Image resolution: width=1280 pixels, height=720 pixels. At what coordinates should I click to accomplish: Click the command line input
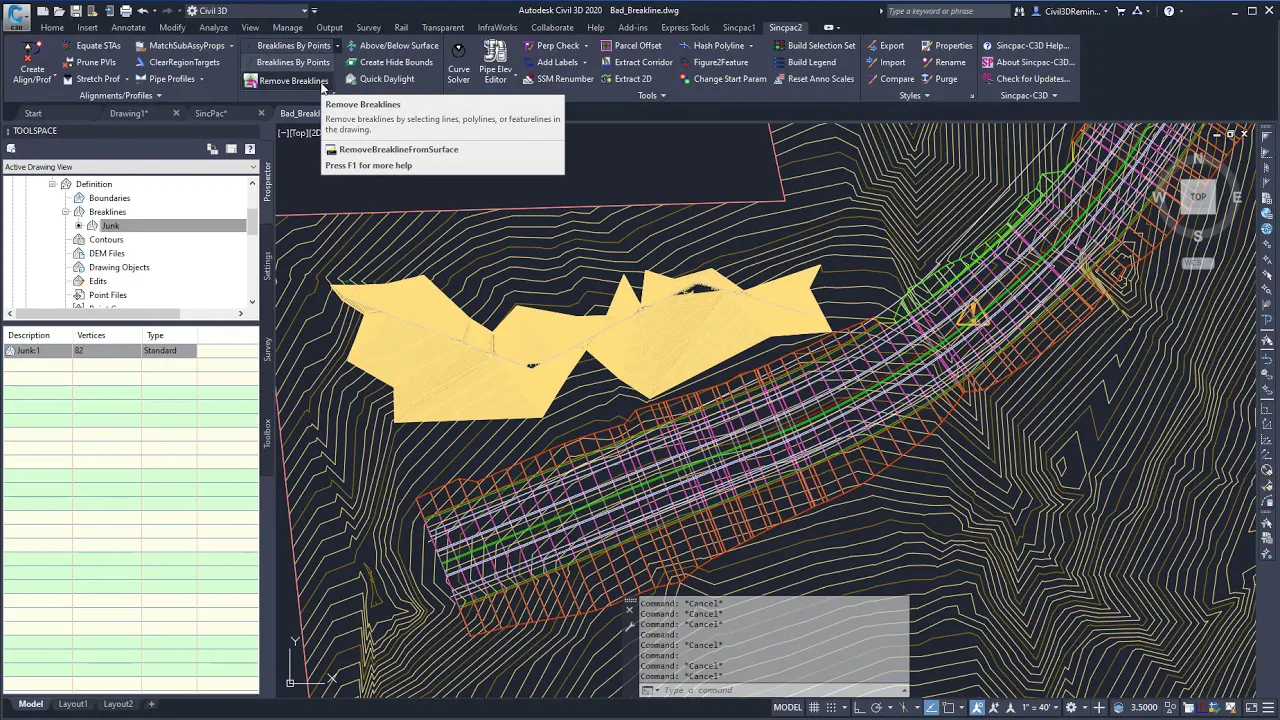pyautogui.click(x=780, y=690)
